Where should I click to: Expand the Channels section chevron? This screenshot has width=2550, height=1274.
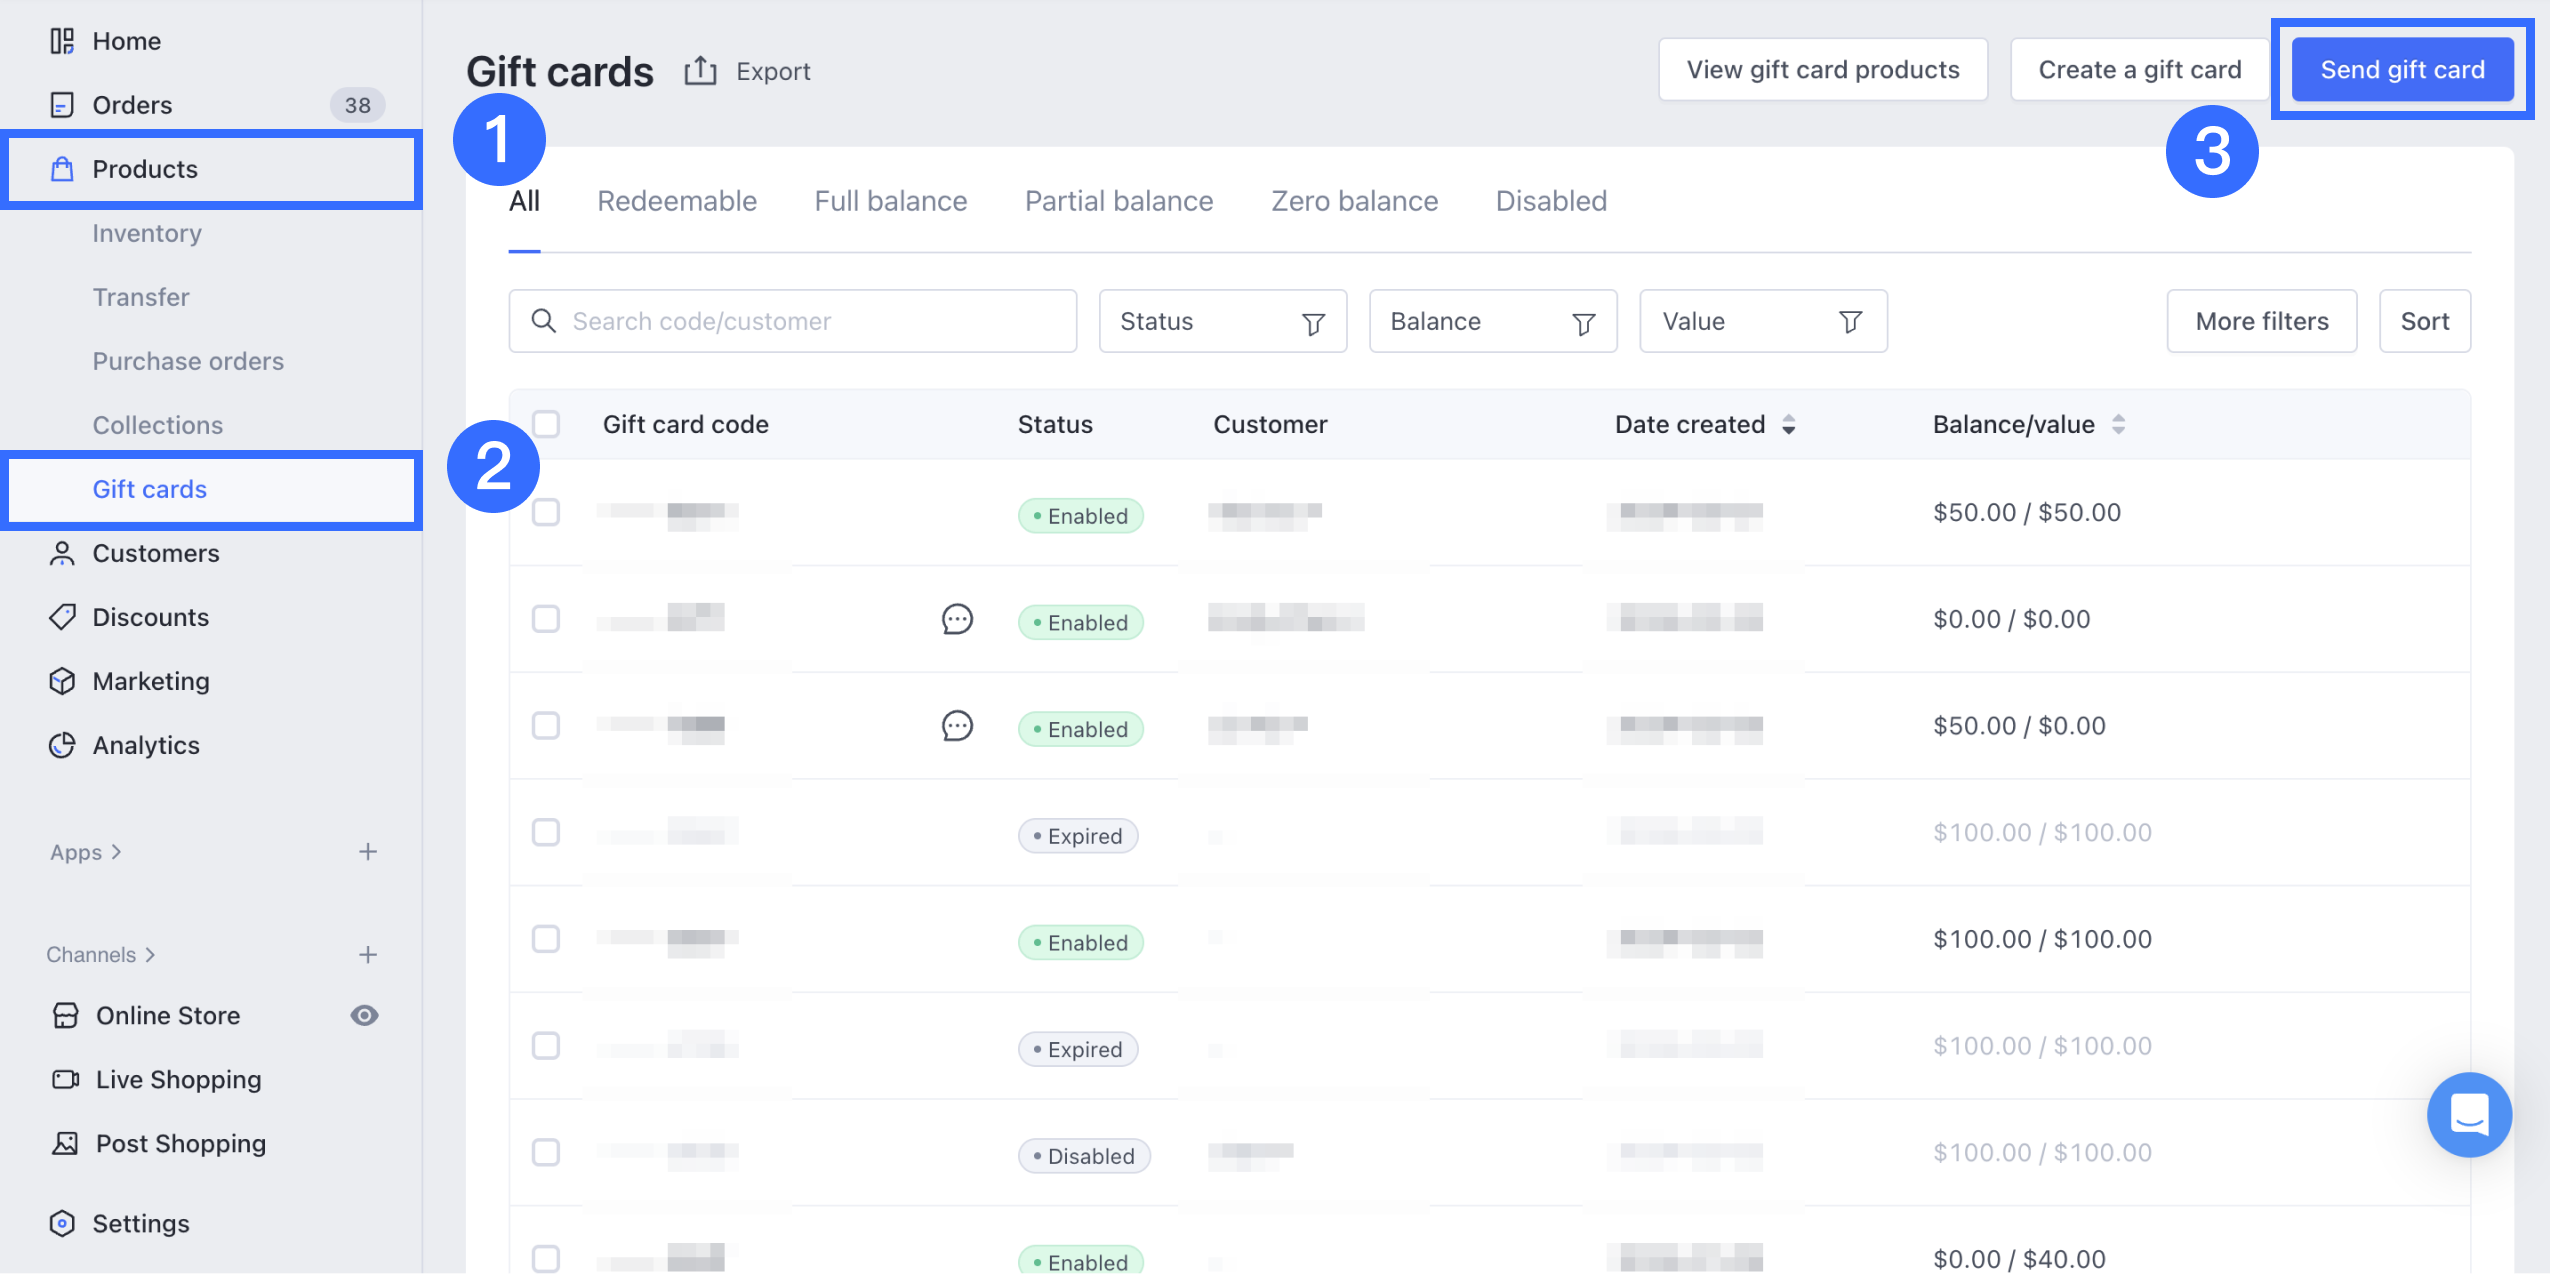pos(150,955)
